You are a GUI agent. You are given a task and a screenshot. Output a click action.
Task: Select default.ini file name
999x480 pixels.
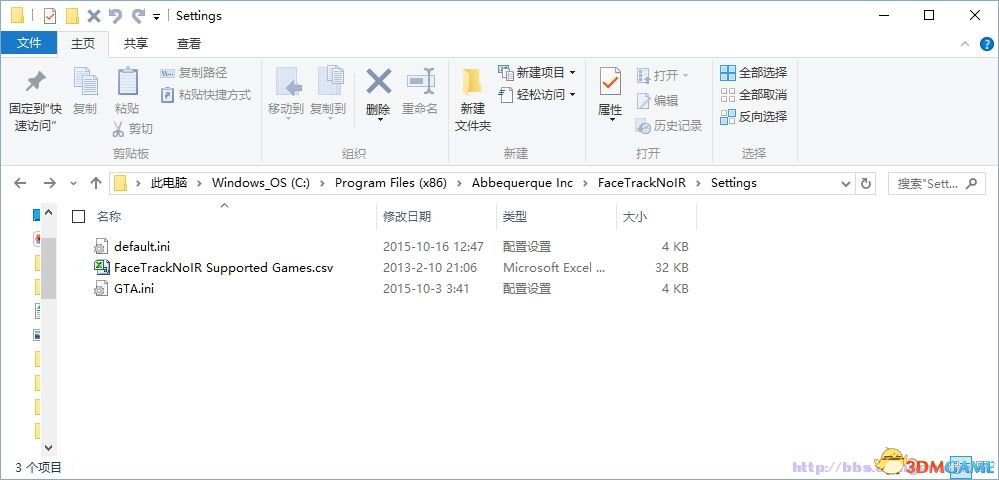142,247
